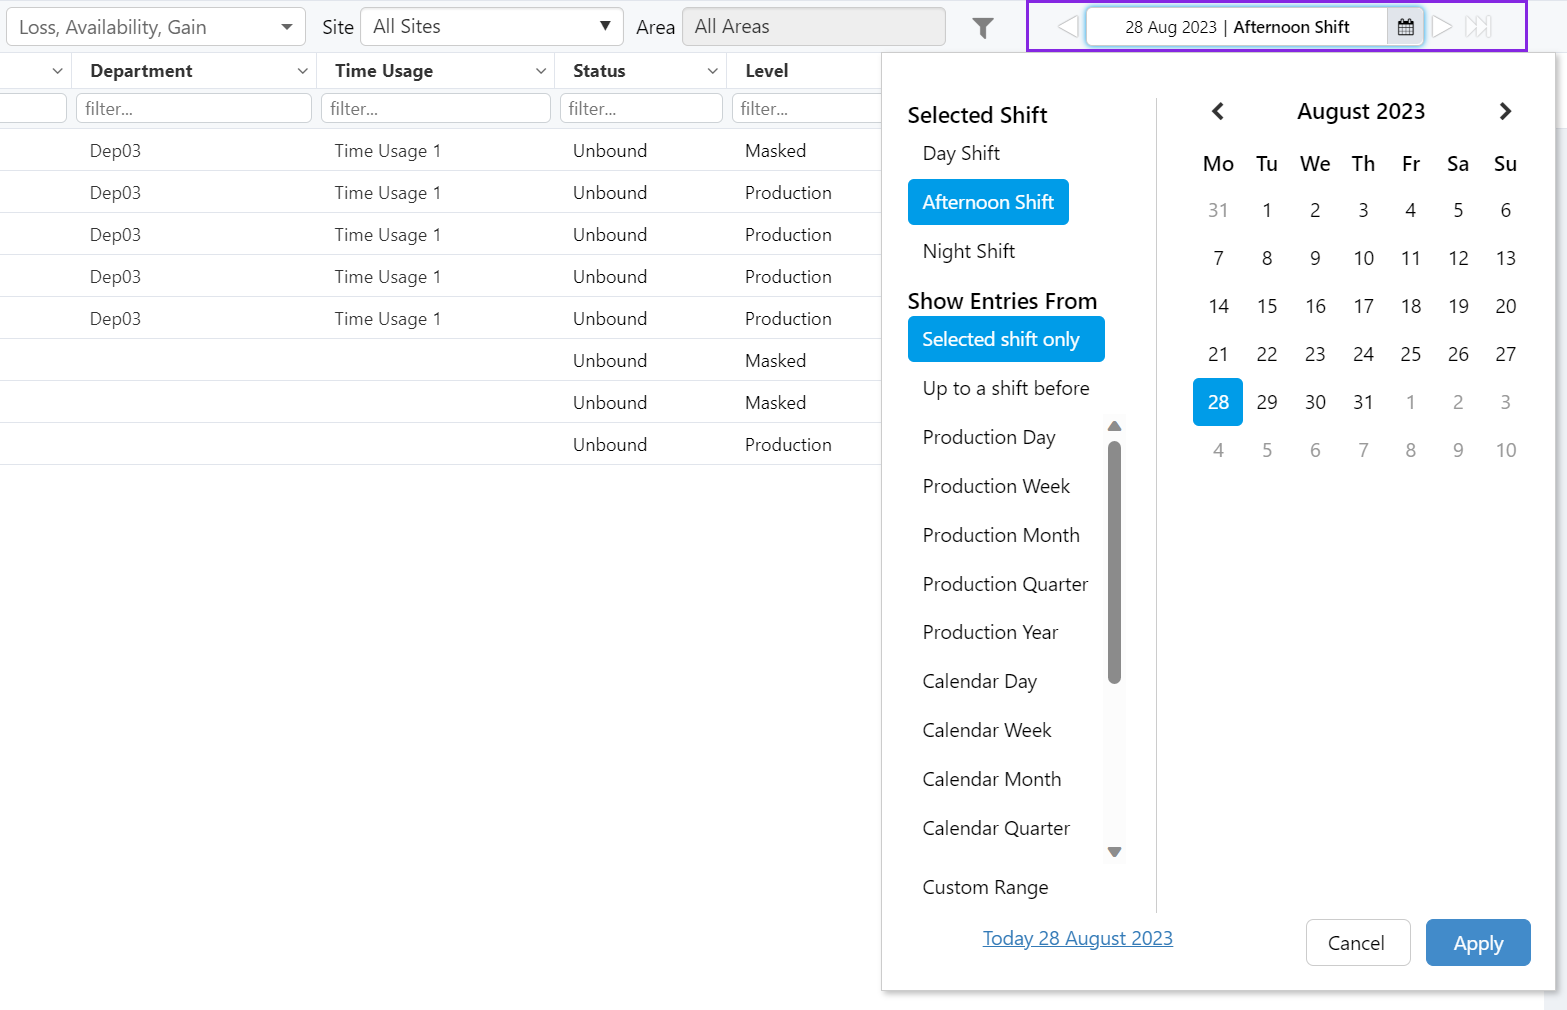Open the Loss, Availability, Gain dropdown
This screenshot has height=1010, width=1567.
(x=155, y=27)
